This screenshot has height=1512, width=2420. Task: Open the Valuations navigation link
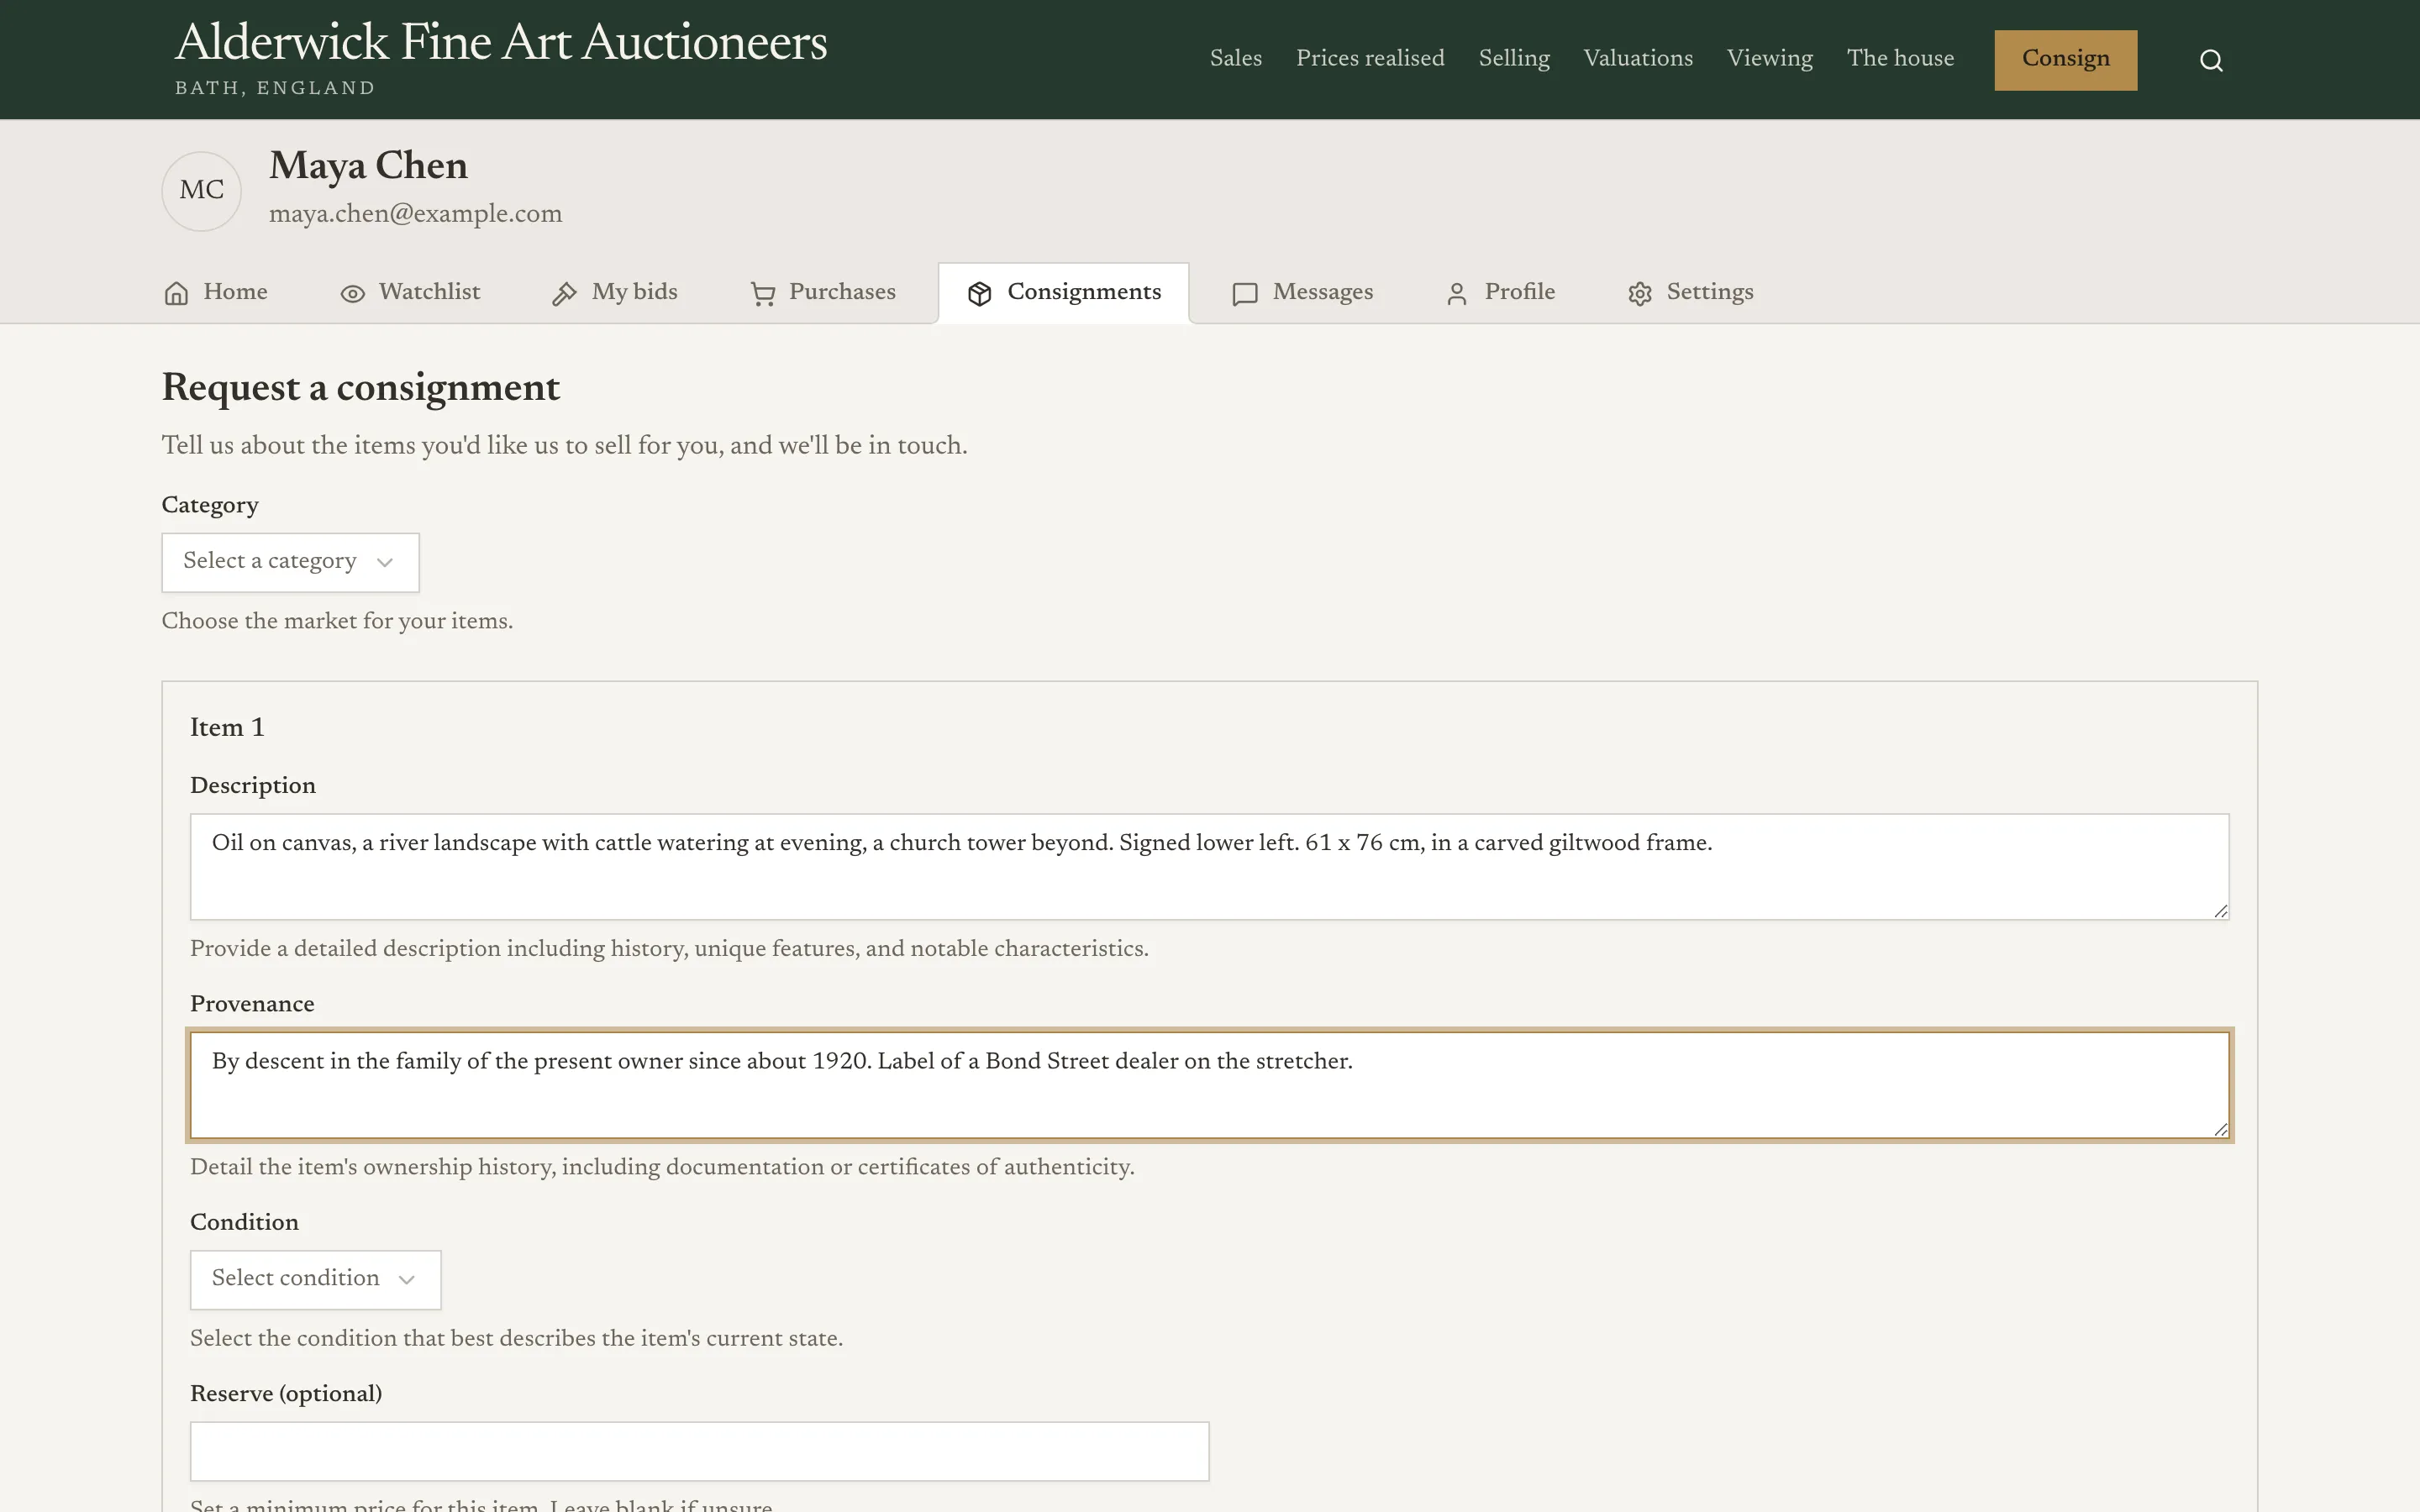[1638, 58]
